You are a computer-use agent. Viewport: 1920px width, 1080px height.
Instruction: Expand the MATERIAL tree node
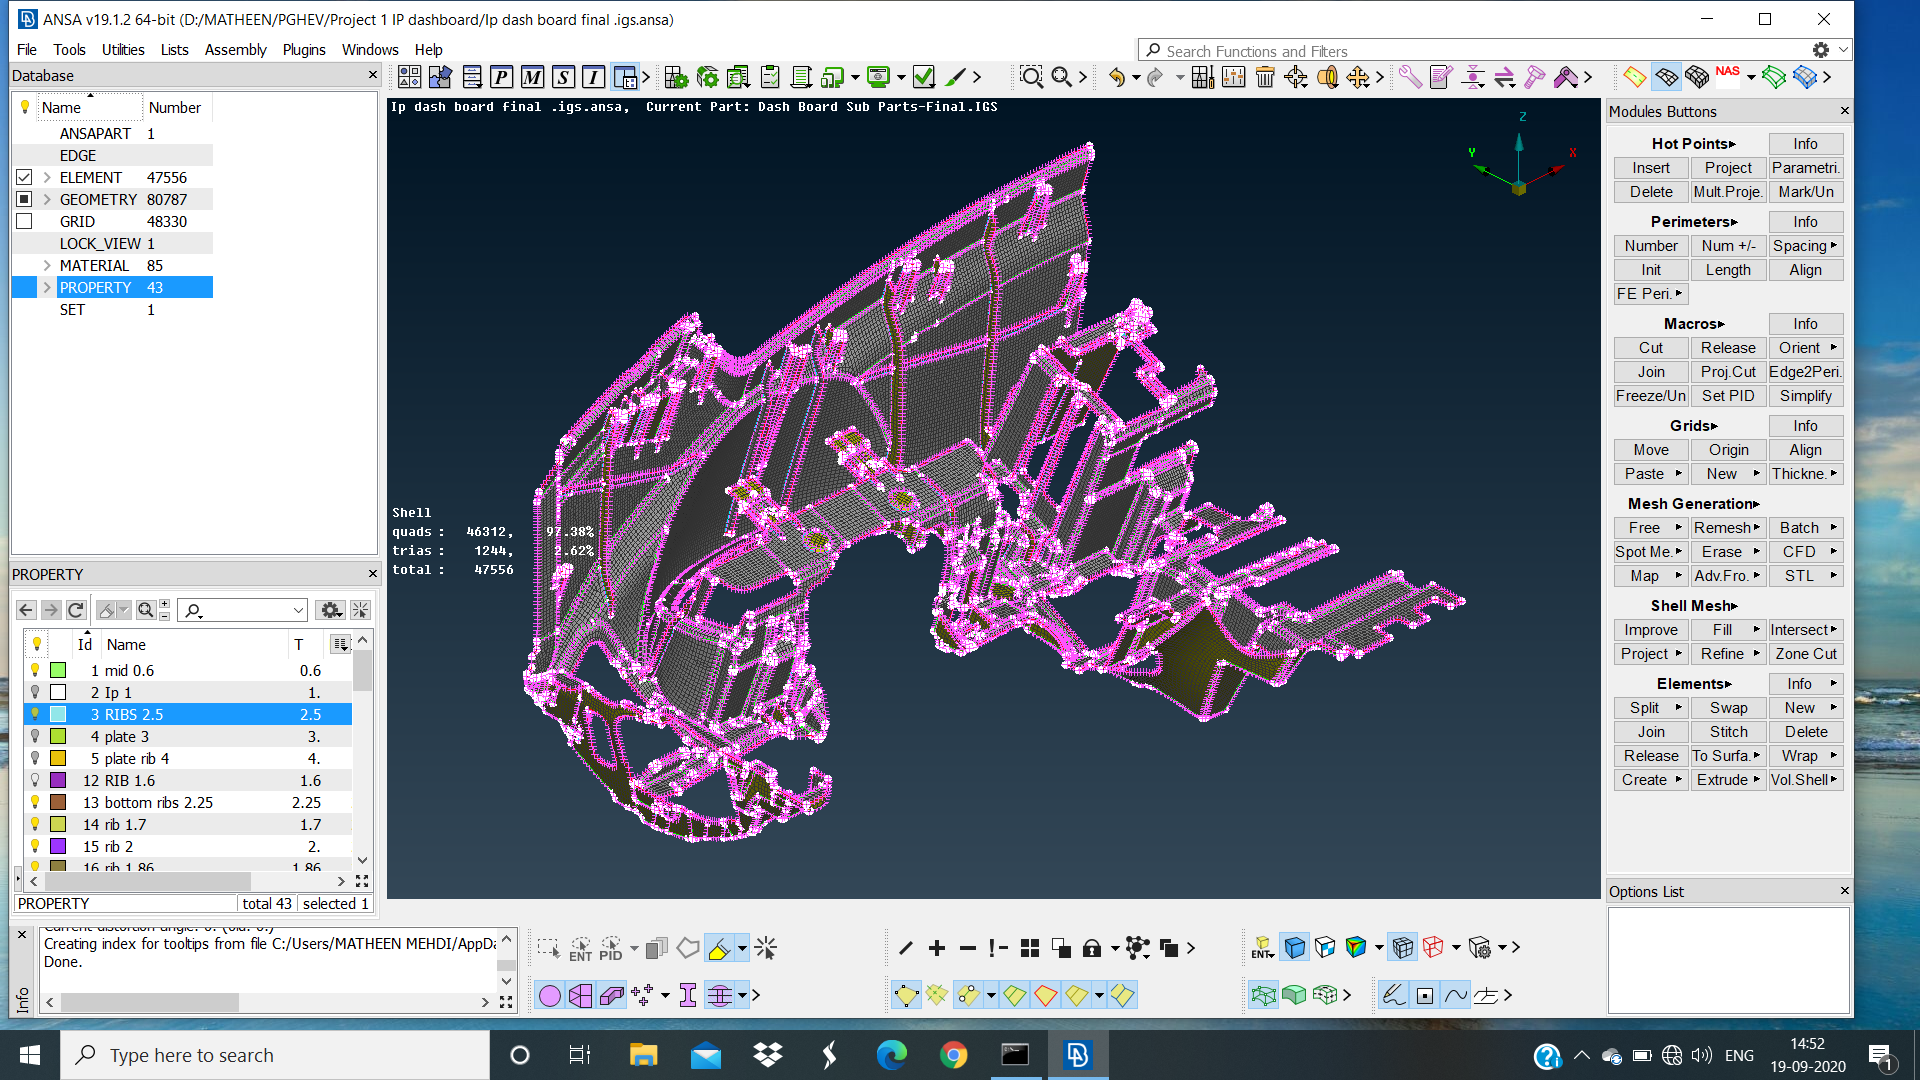(46, 265)
